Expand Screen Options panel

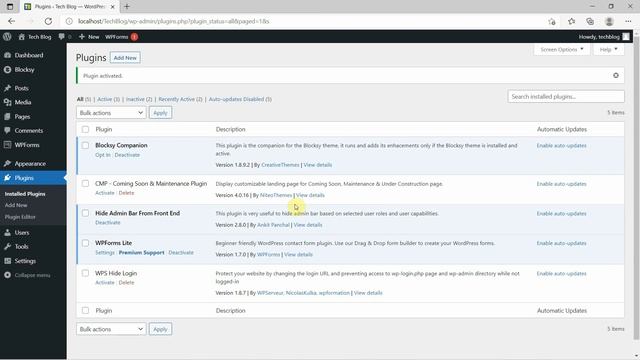(x=562, y=49)
